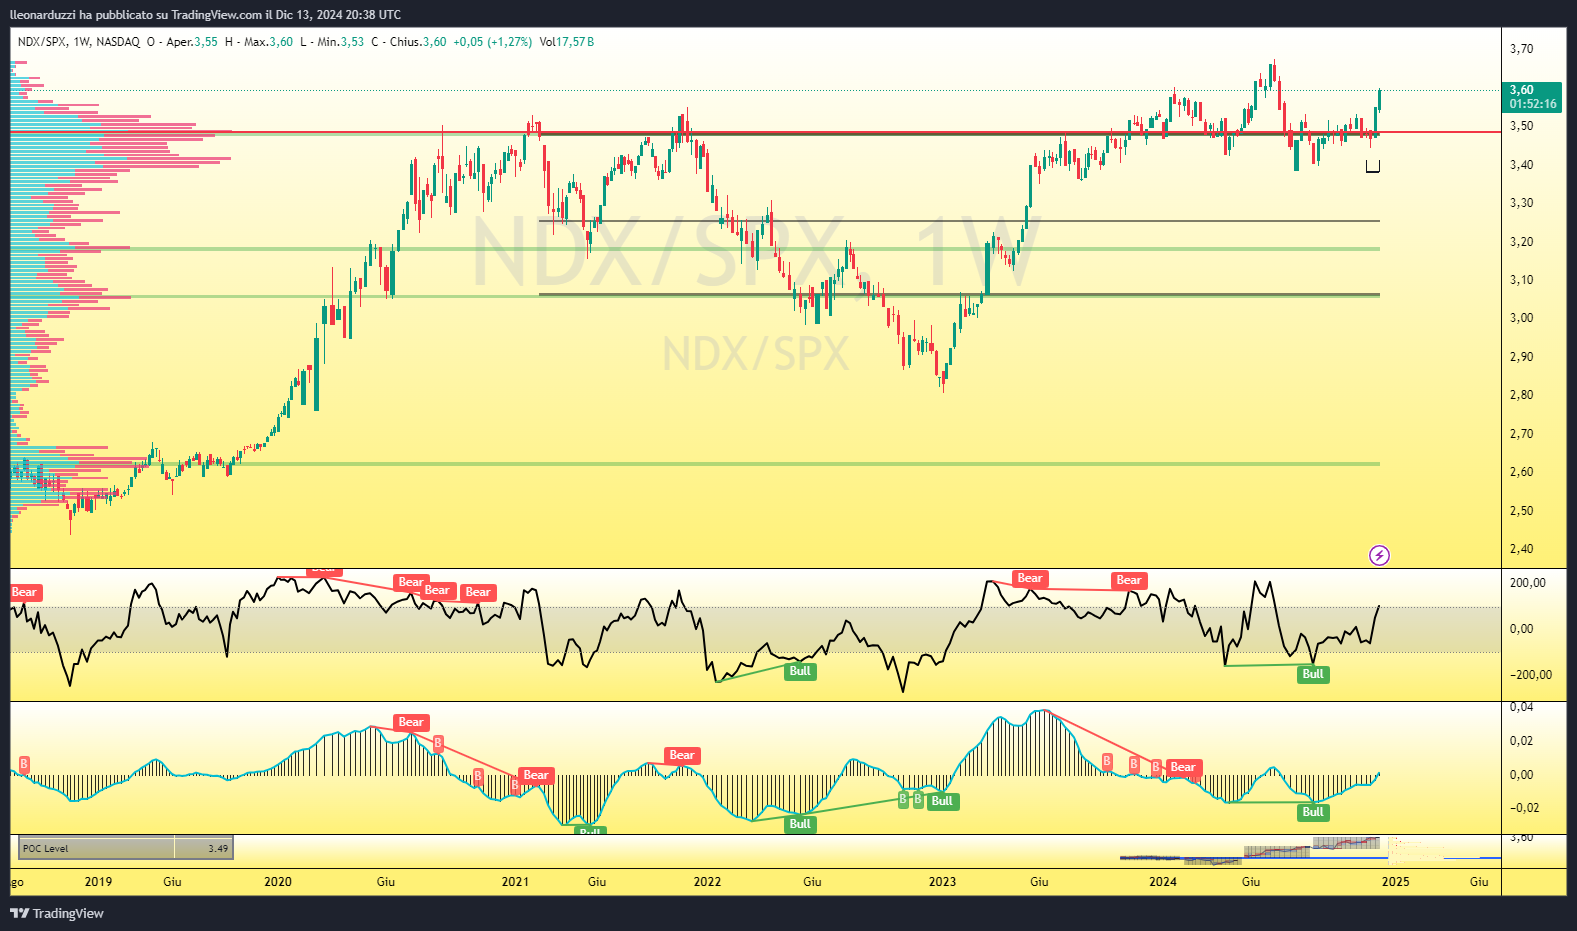Click the 2023 year label on time axis
Screen dimensions: 1577x931
942,882
